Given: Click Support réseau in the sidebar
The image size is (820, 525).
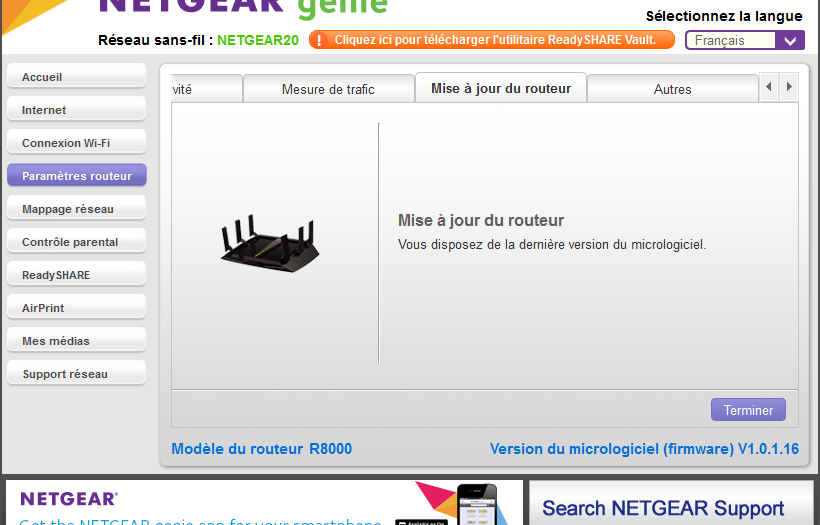Looking at the screenshot, I should point(76,374).
